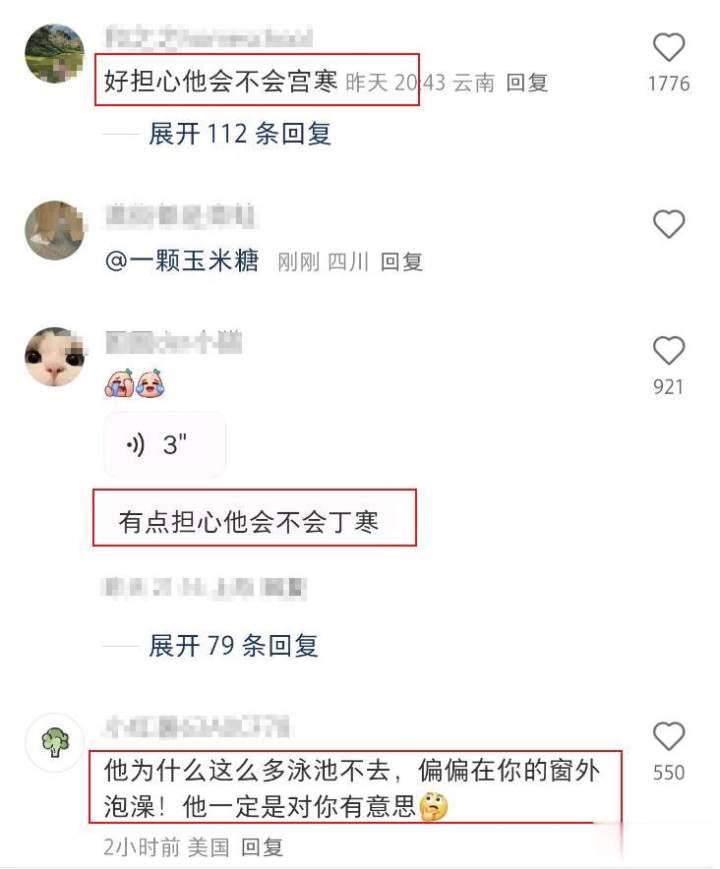Screen dimensions: 720x869
Task: Reply to the 美国 comment
Action: click(262, 847)
